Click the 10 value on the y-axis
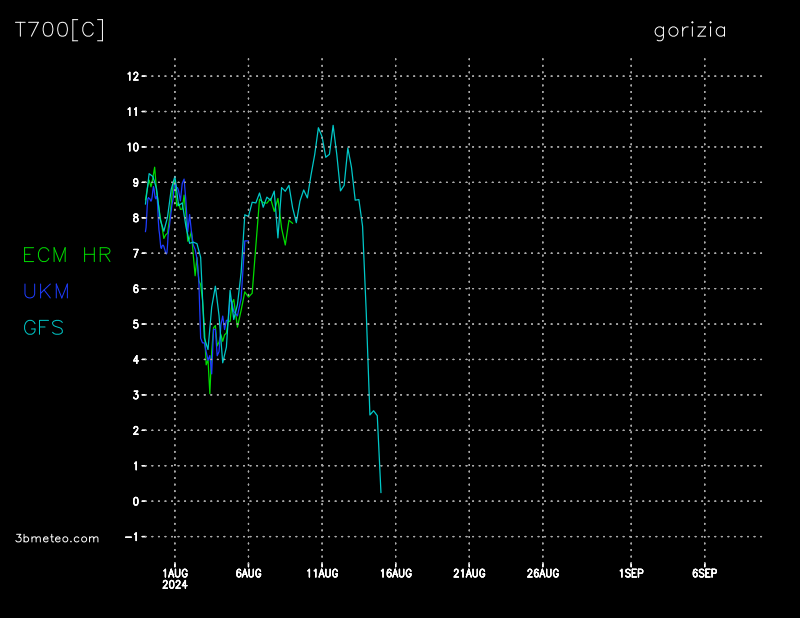The height and width of the screenshot is (618, 800). click(132, 147)
